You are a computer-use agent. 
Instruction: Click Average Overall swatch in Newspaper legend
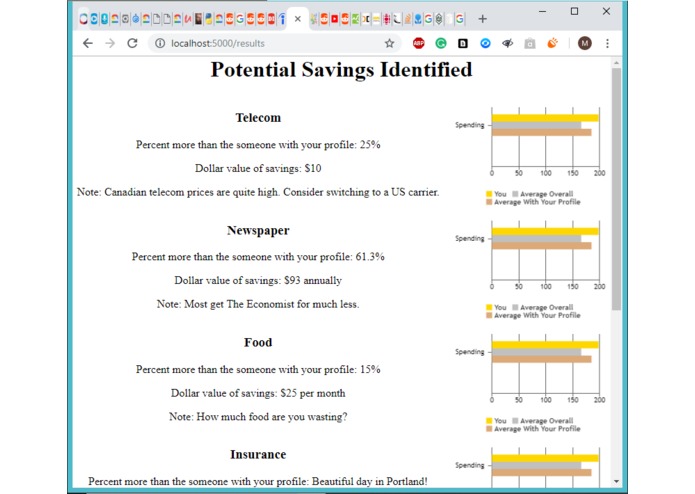pyautogui.click(x=515, y=307)
